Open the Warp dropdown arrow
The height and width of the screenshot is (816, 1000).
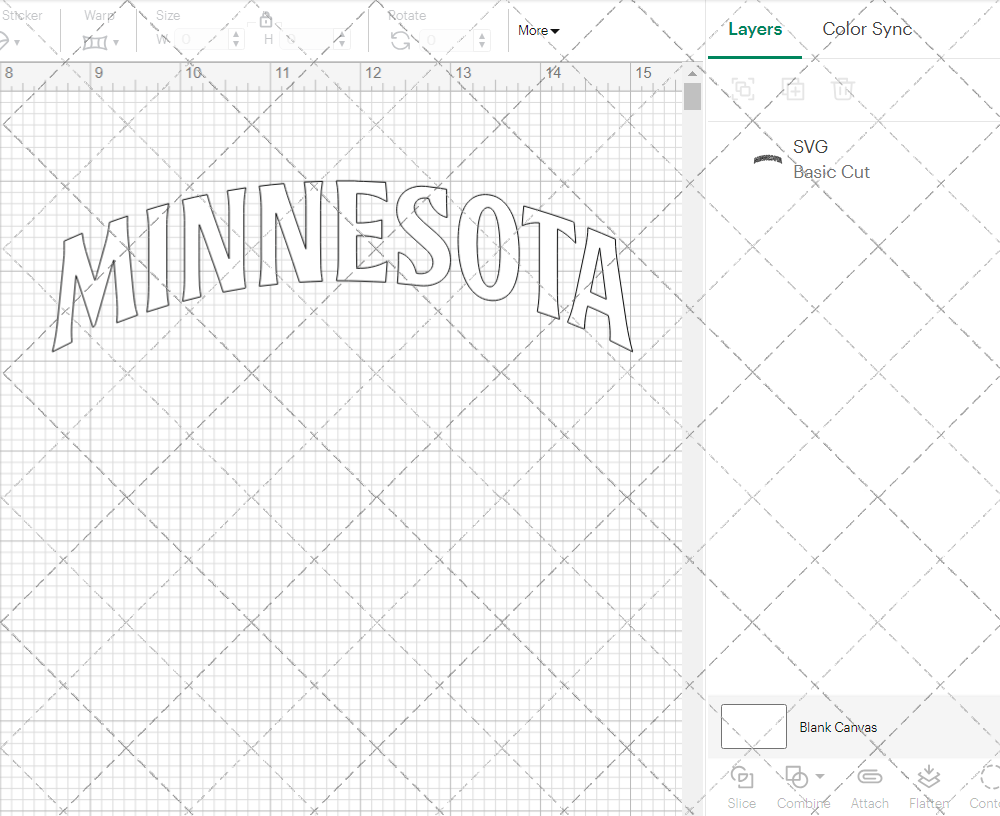coord(116,43)
